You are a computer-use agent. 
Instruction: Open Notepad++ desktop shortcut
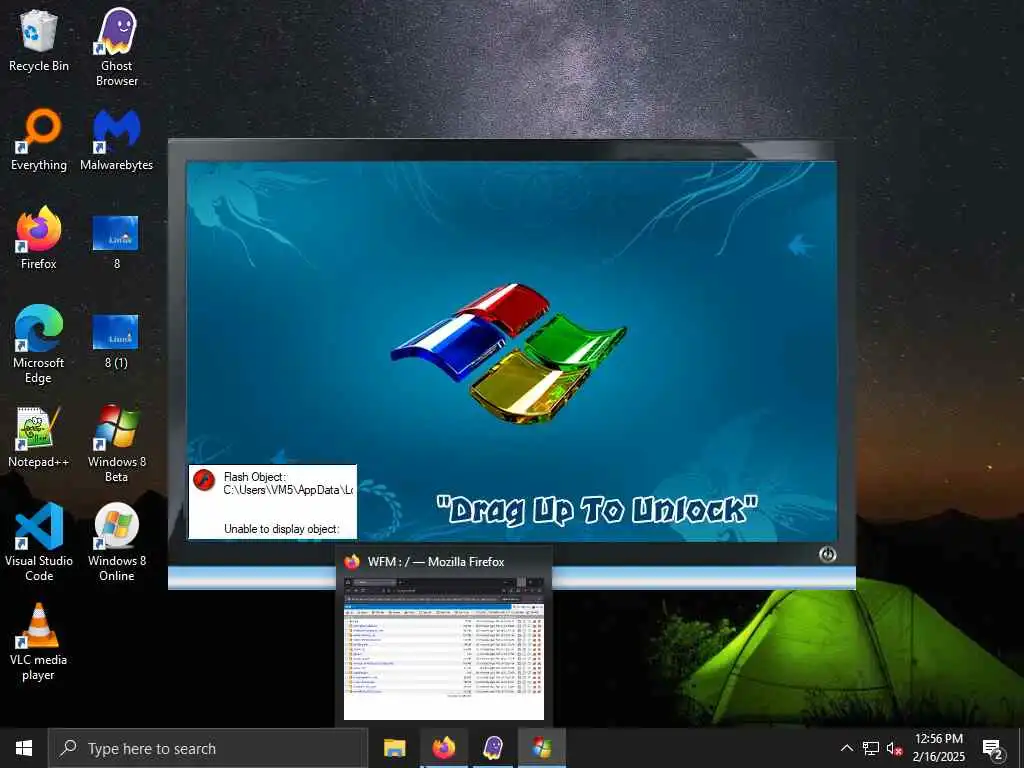coord(39,436)
